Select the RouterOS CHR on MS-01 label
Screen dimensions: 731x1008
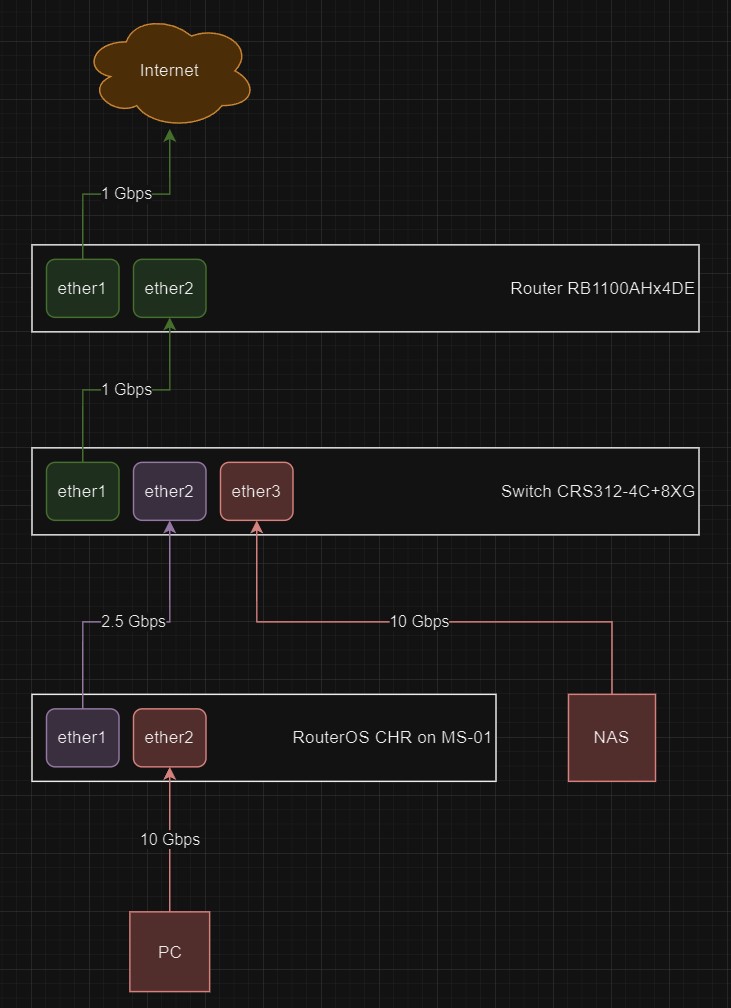(x=392, y=737)
